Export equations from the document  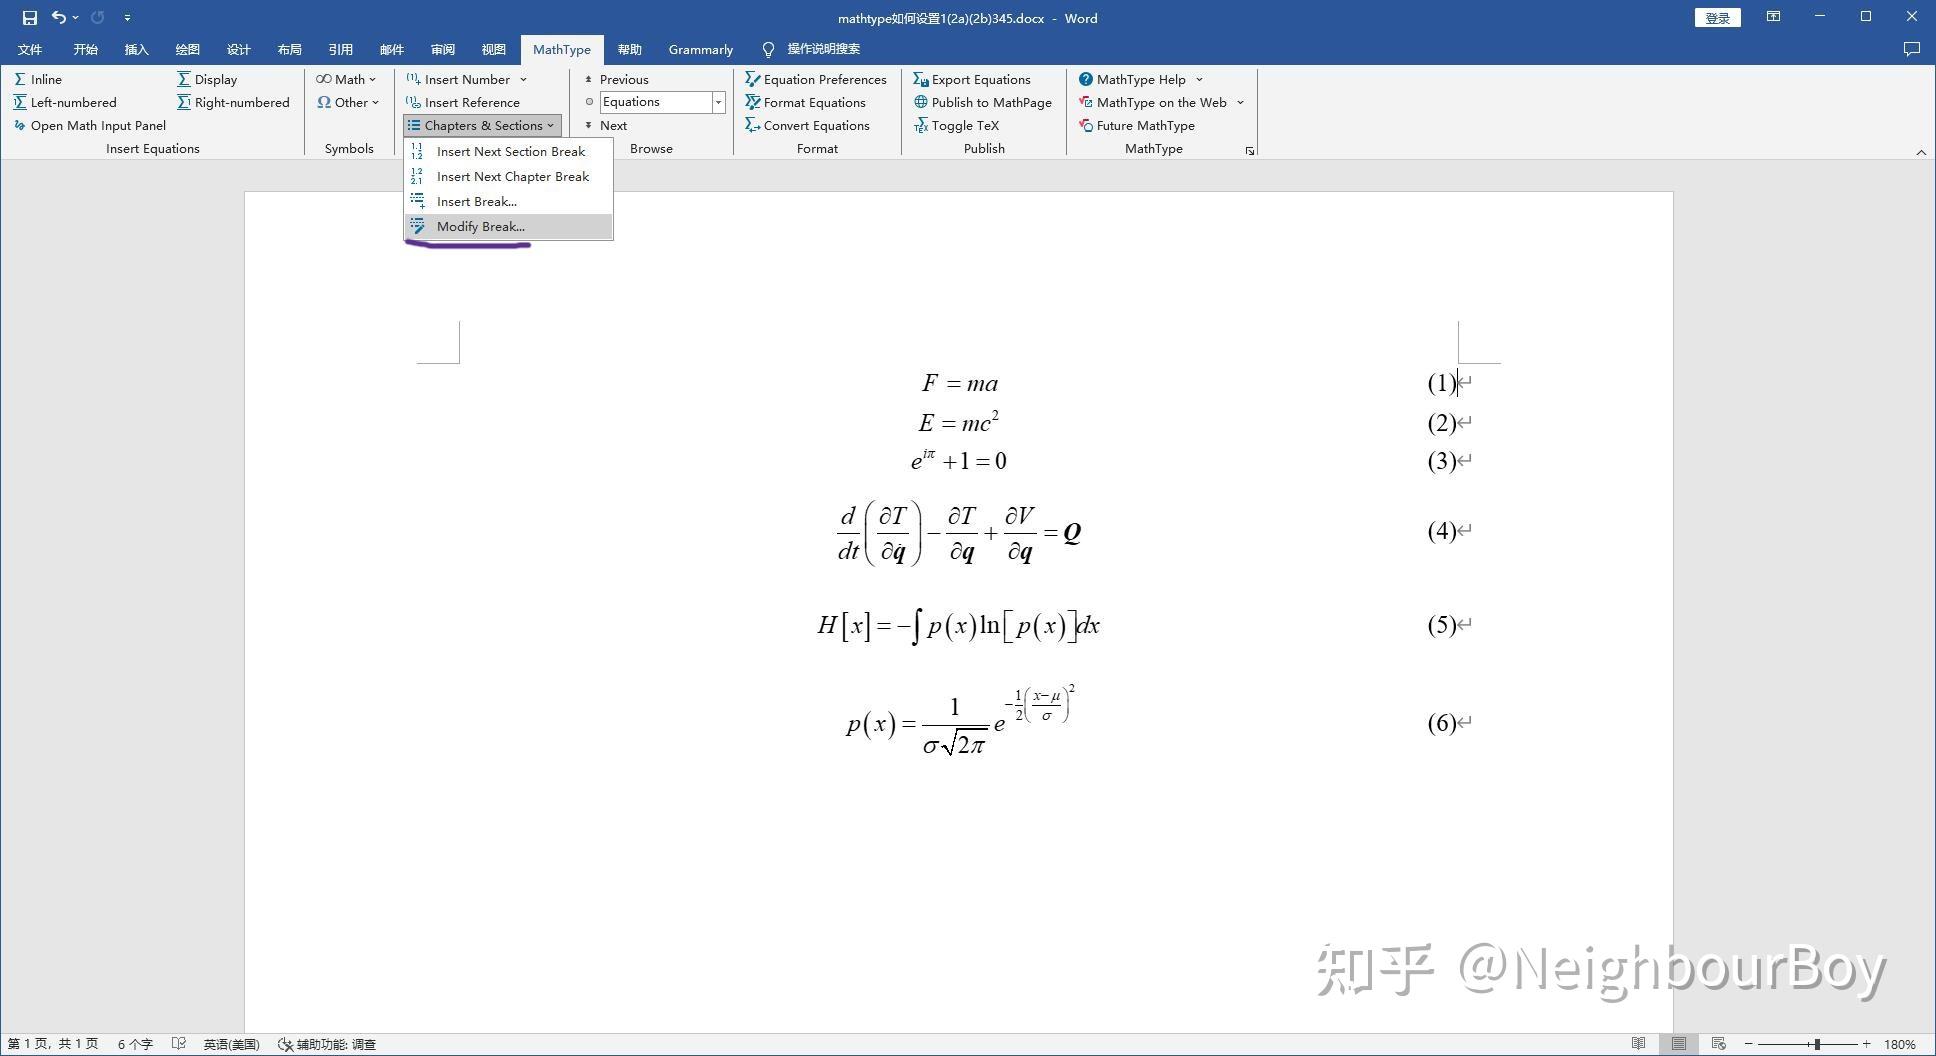(x=980, y=79)
